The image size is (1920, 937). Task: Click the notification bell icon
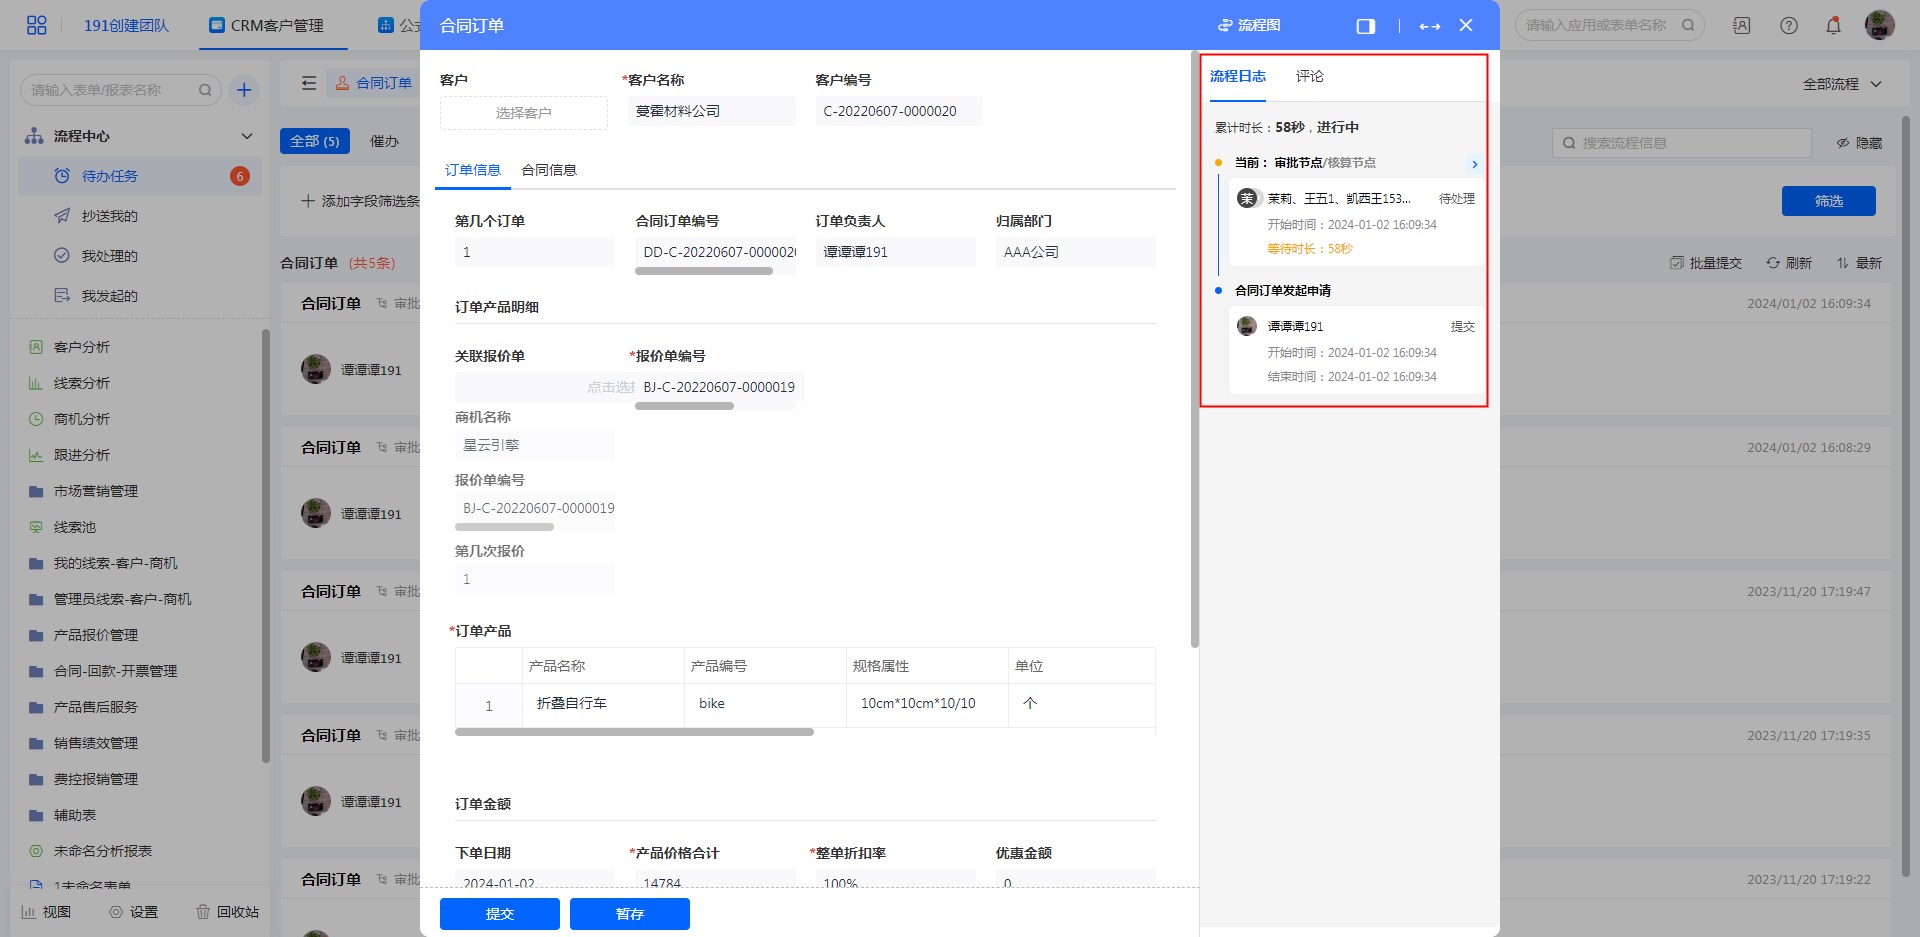(1833, 25)
